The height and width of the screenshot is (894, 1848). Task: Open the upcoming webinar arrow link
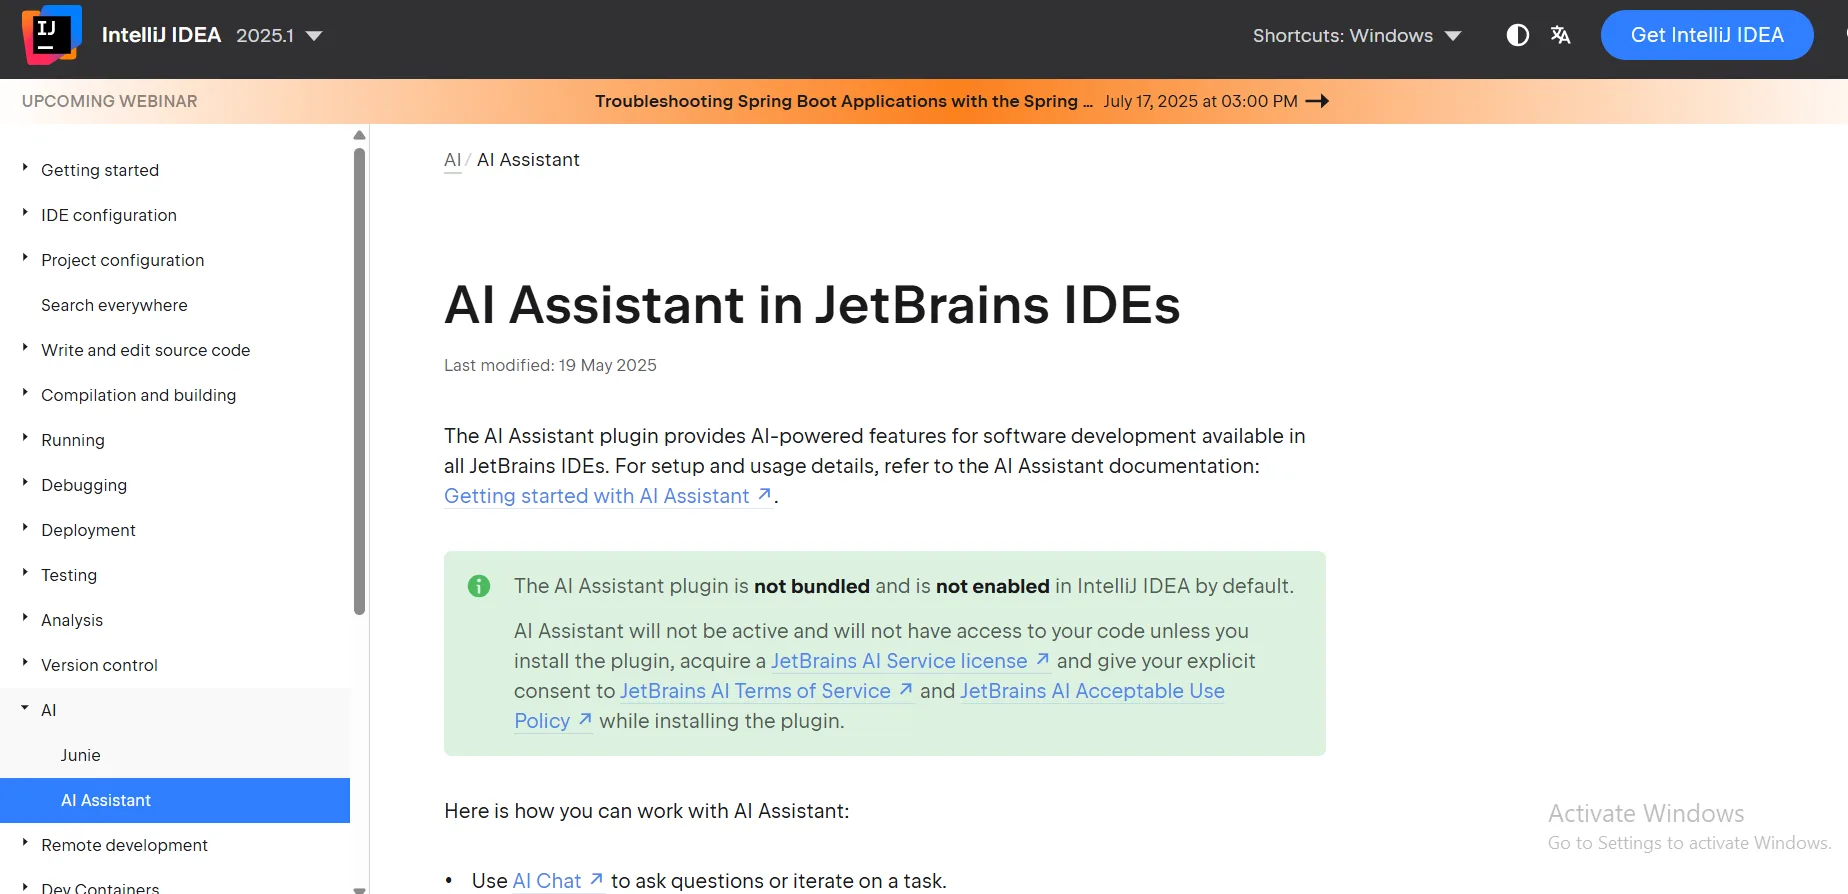1317,101
